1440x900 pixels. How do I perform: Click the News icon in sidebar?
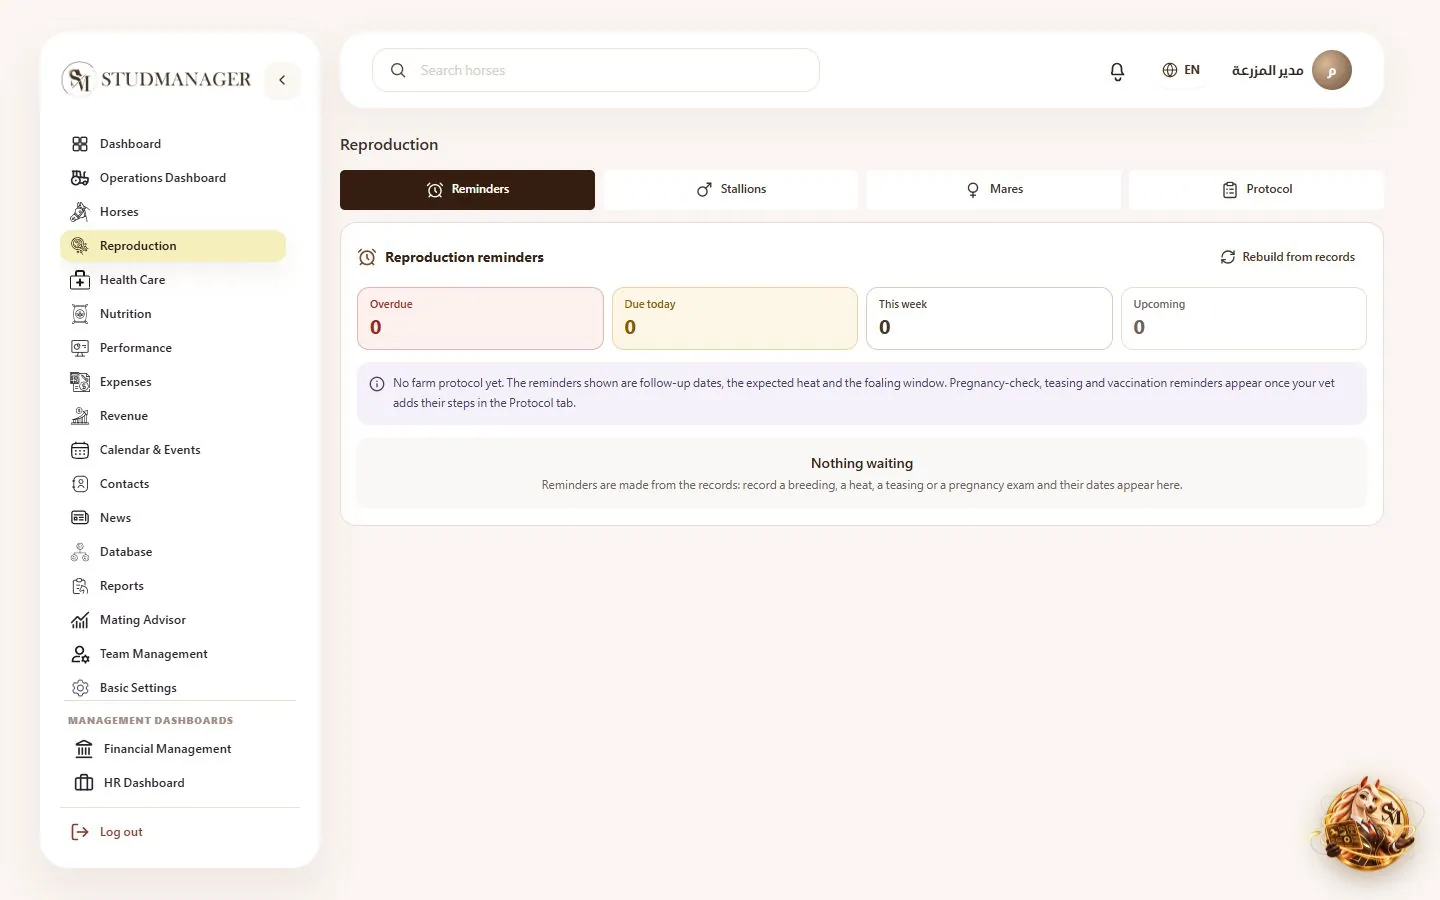pos(80,518)
